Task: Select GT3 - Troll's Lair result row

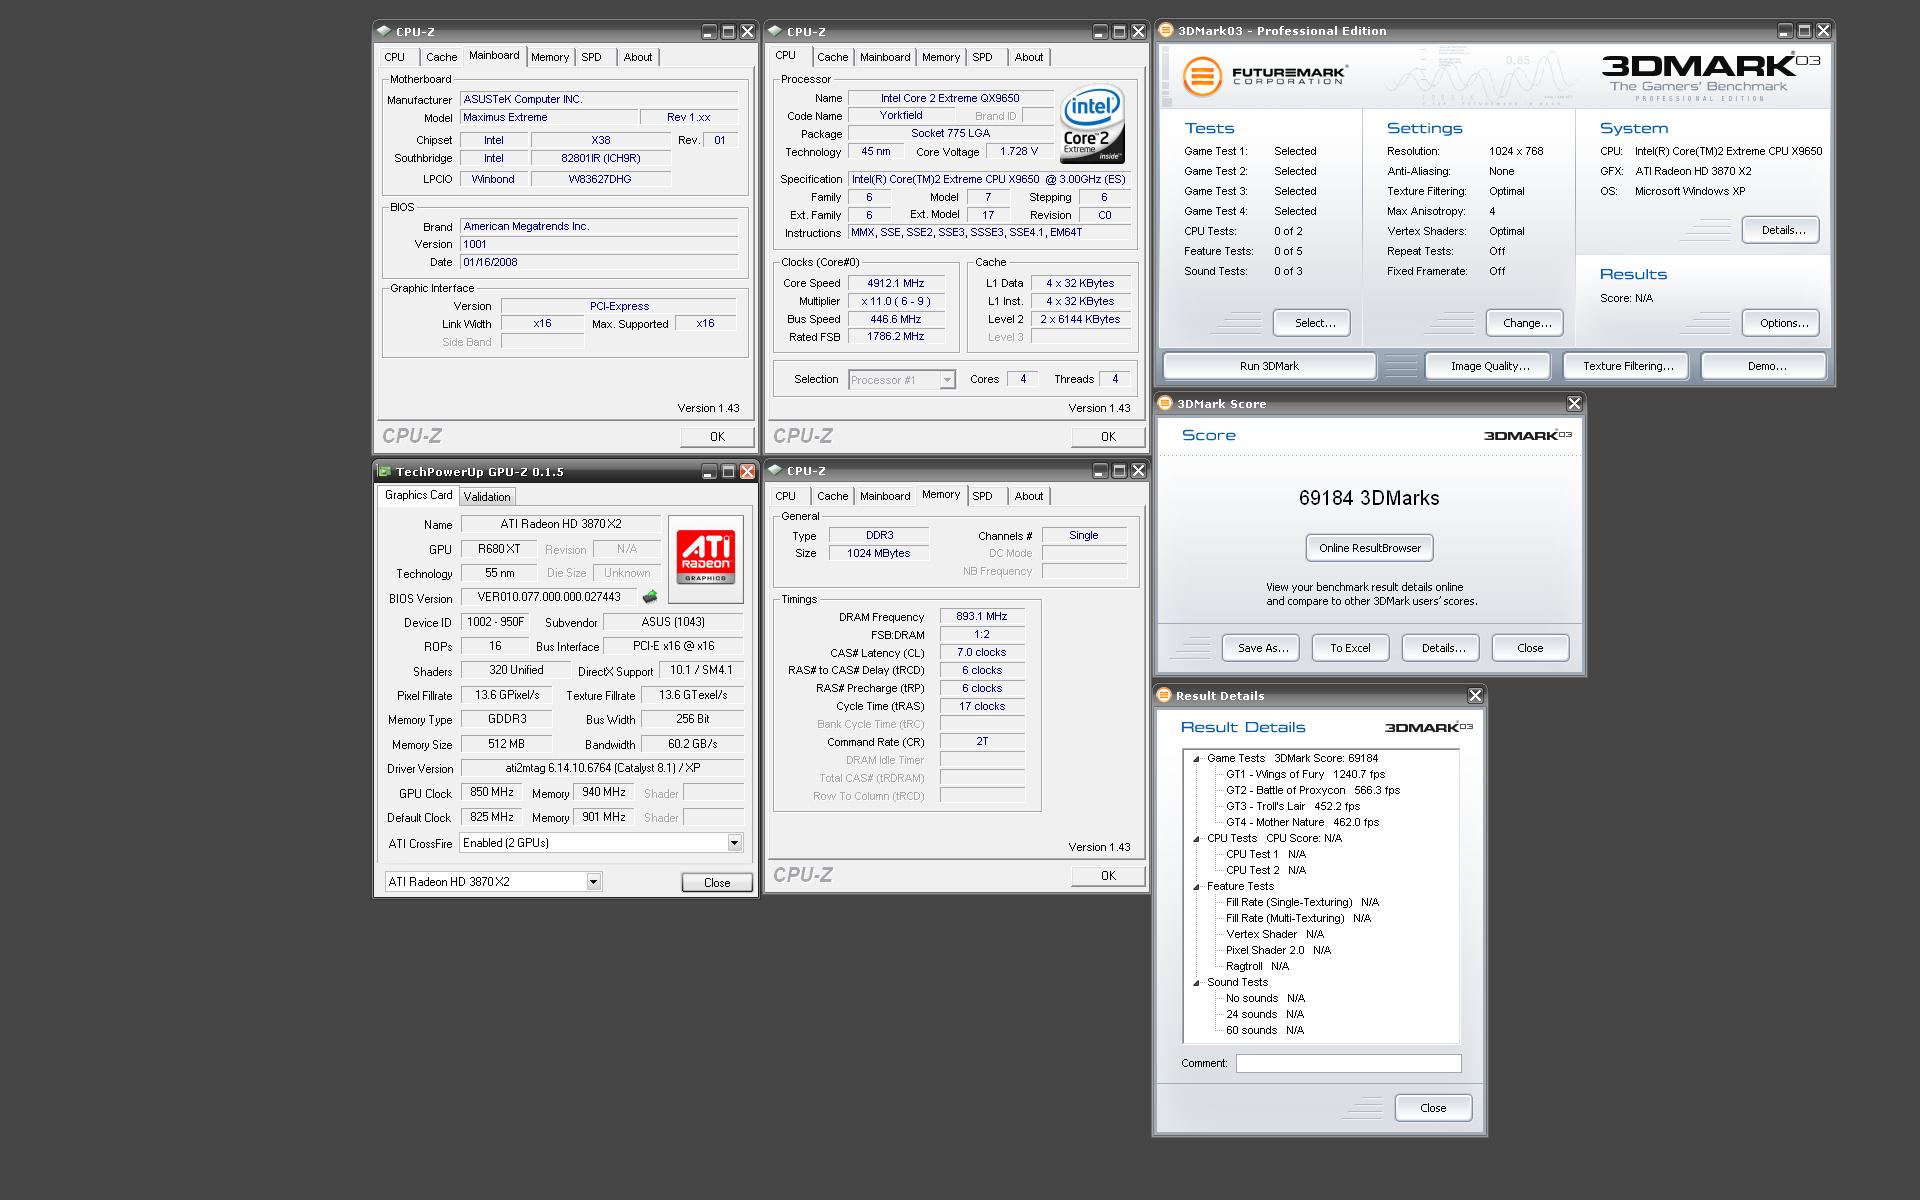Action: 1293,806
